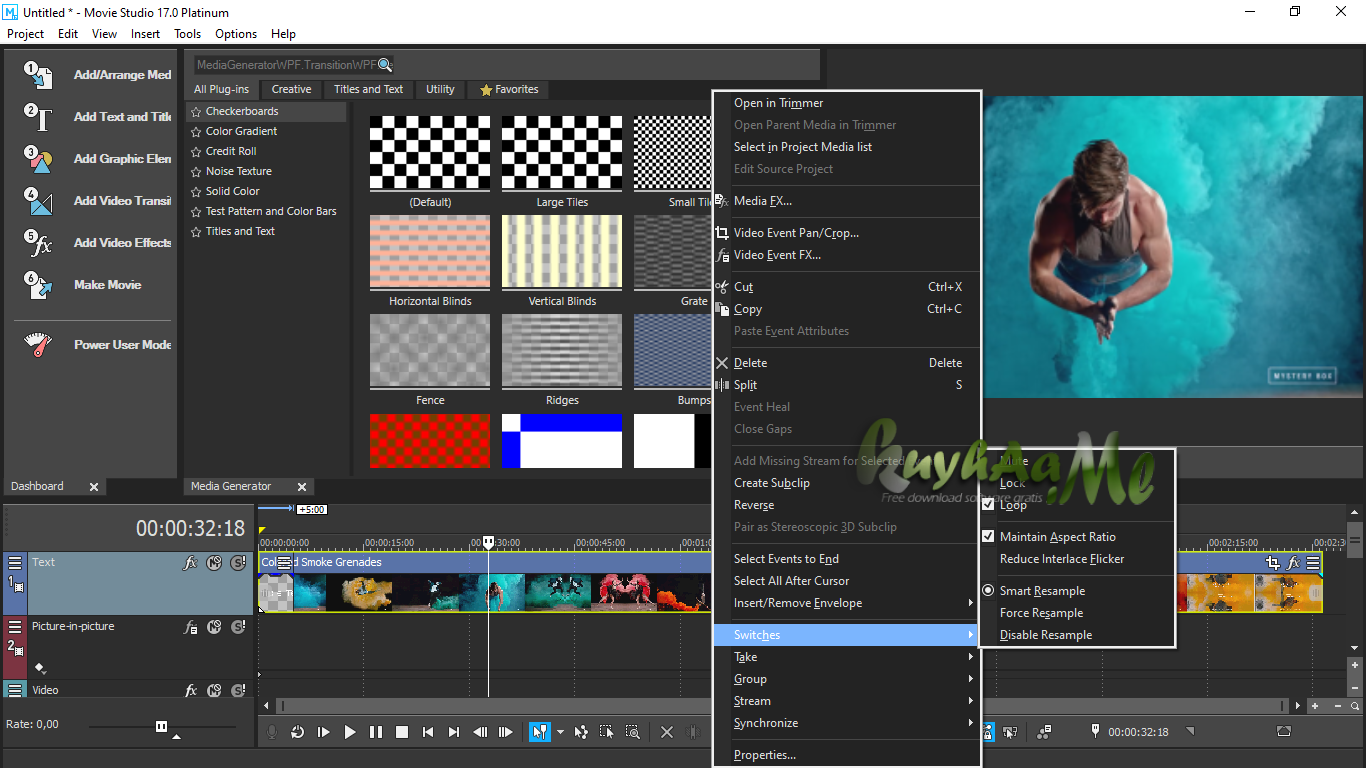1366x768 pixels.
Task: Pause playback in transport bar
Action: [x=376, y=732]
